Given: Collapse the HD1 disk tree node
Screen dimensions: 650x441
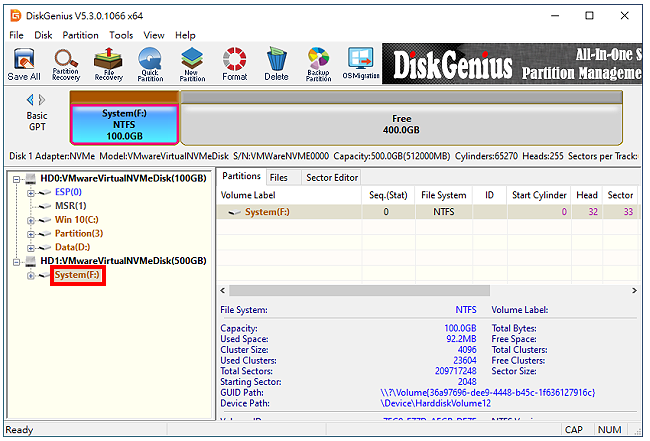Looking at the screenshot, I should [x=16, y=262].
